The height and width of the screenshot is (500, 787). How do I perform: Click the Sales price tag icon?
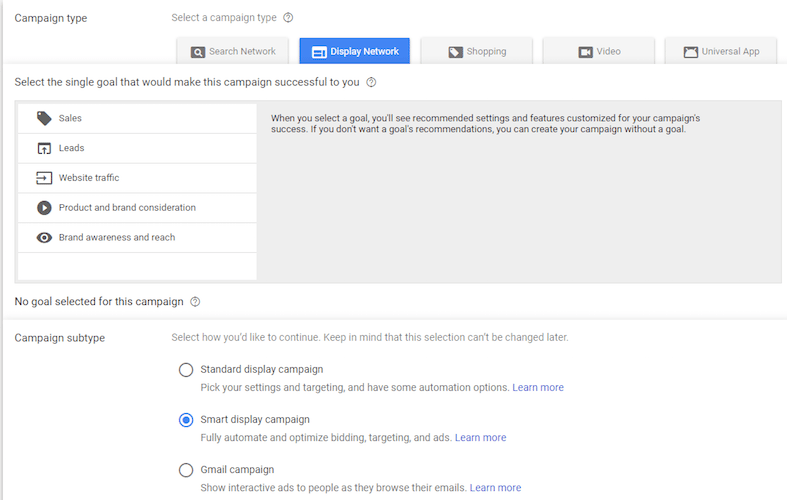44,118
